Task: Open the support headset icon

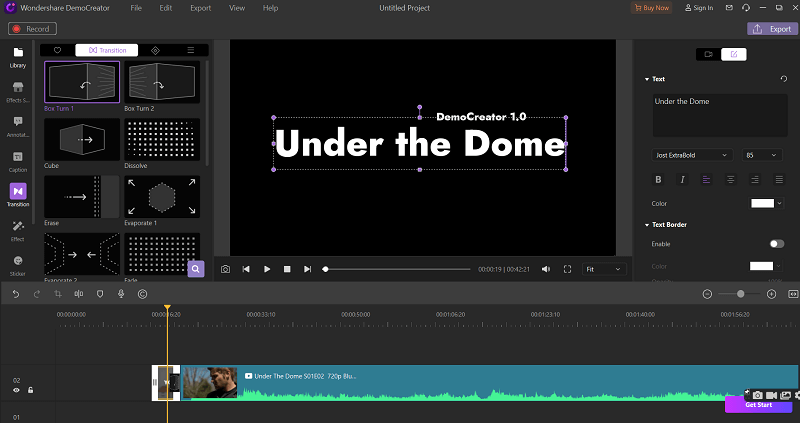Action: (746, 8)
